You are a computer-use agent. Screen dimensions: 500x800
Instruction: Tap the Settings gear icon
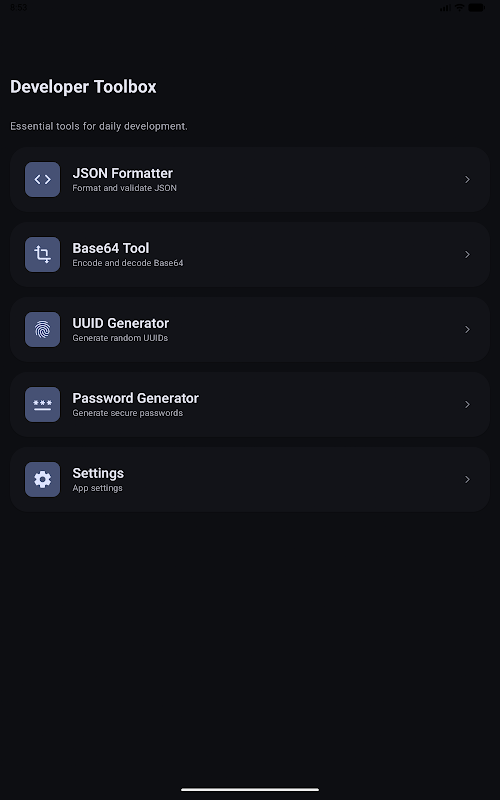pos(42,480)
